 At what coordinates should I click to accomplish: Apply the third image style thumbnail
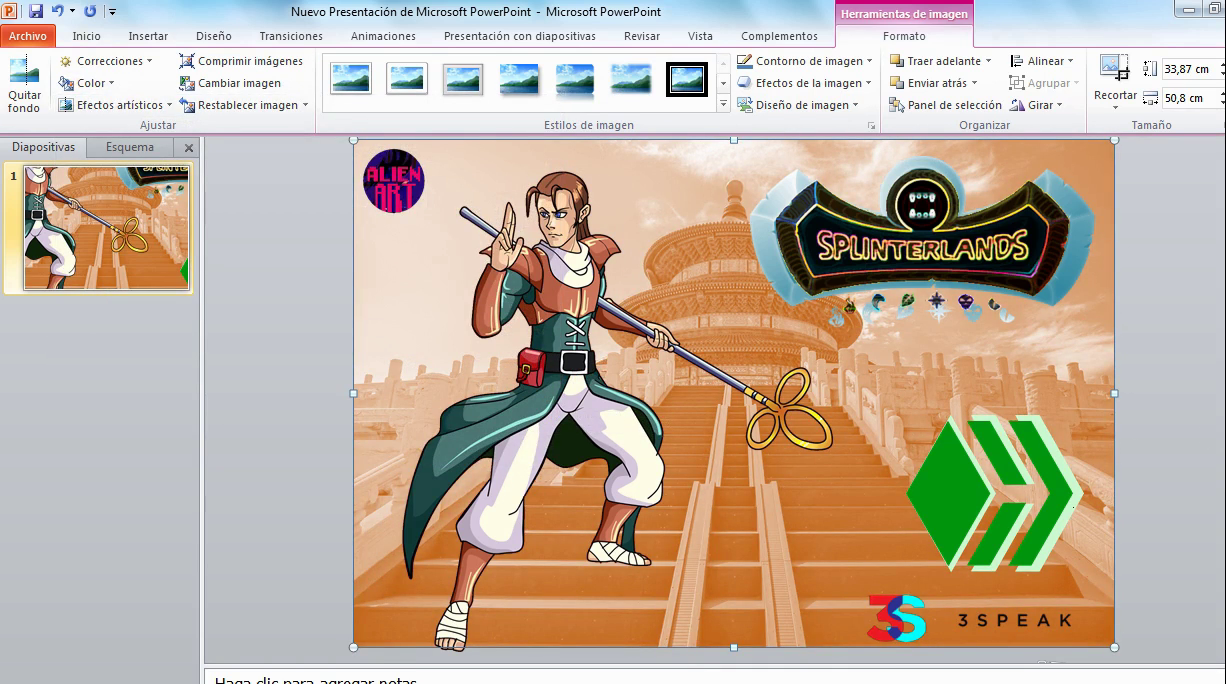coord(463,78)
